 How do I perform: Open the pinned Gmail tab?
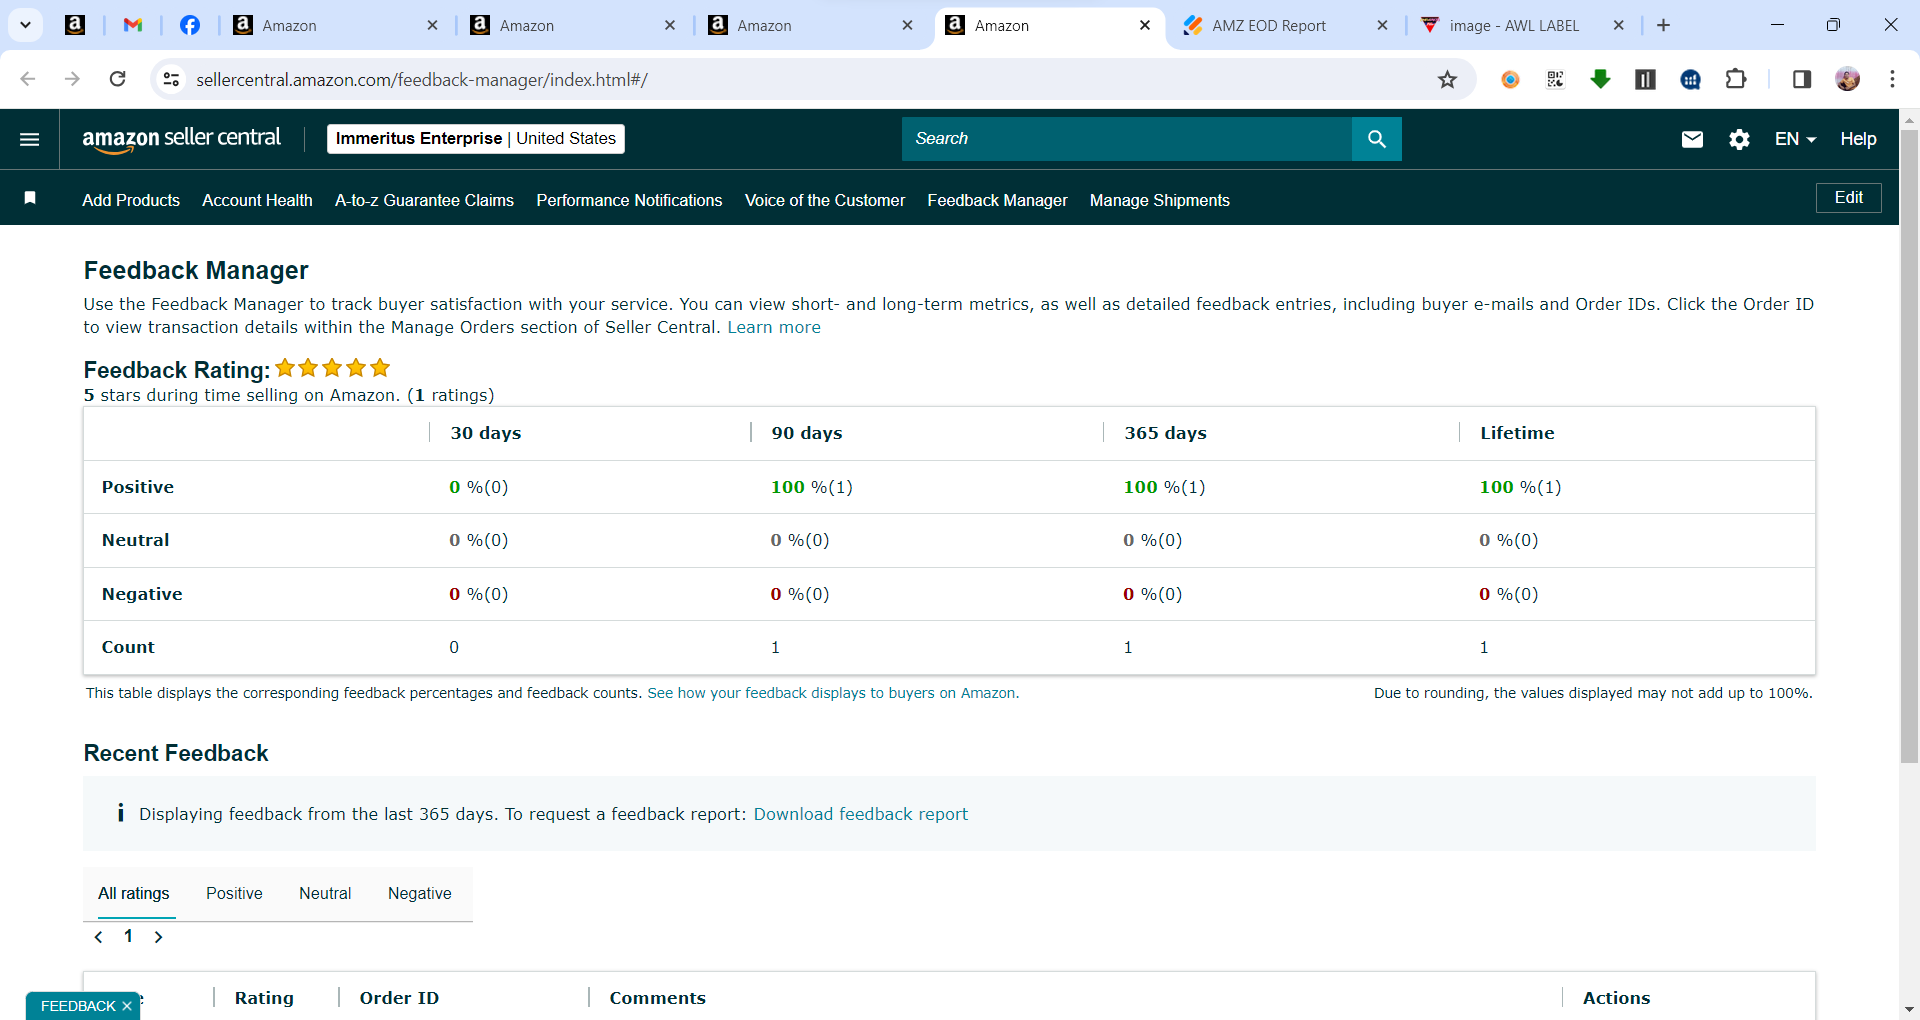coord(132,25)
